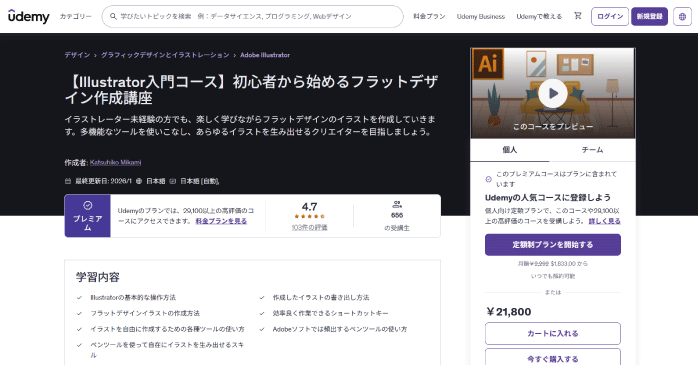Focus the course search field
The image size is (698, 365).
[x=252, y=16]
